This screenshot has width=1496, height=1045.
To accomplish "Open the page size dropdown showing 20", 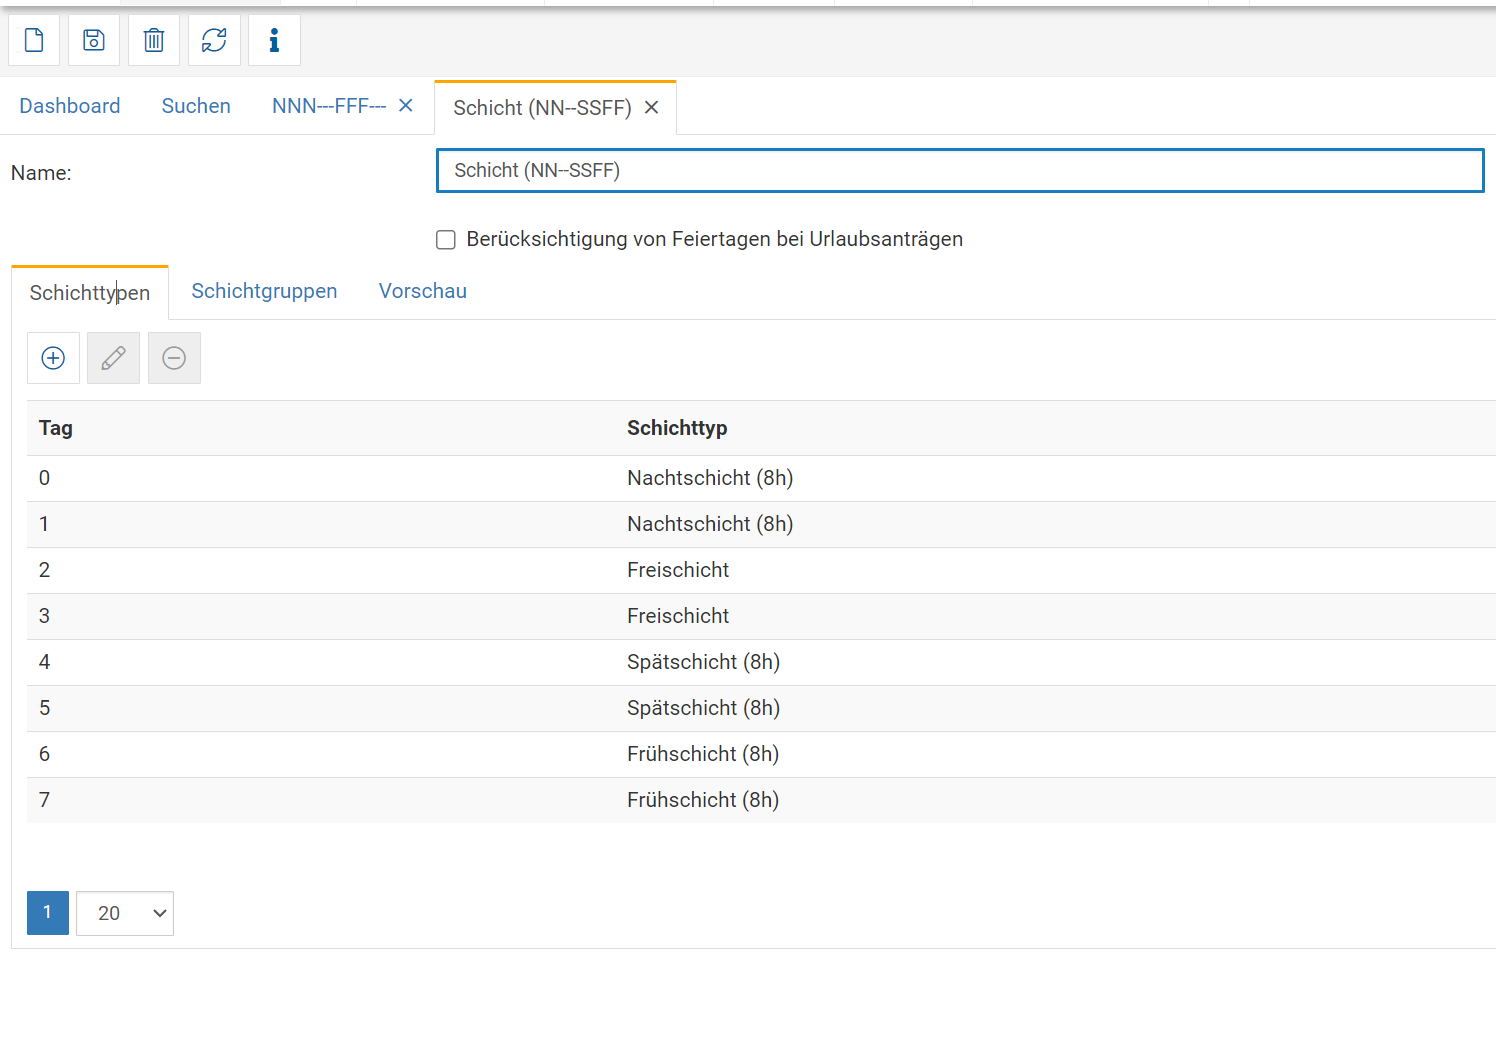I will click(x=125, y=913).
